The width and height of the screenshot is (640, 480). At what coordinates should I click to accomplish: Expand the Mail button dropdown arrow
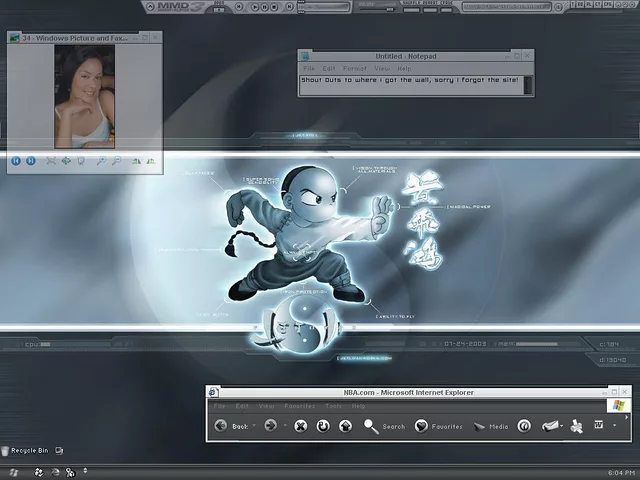564,426
